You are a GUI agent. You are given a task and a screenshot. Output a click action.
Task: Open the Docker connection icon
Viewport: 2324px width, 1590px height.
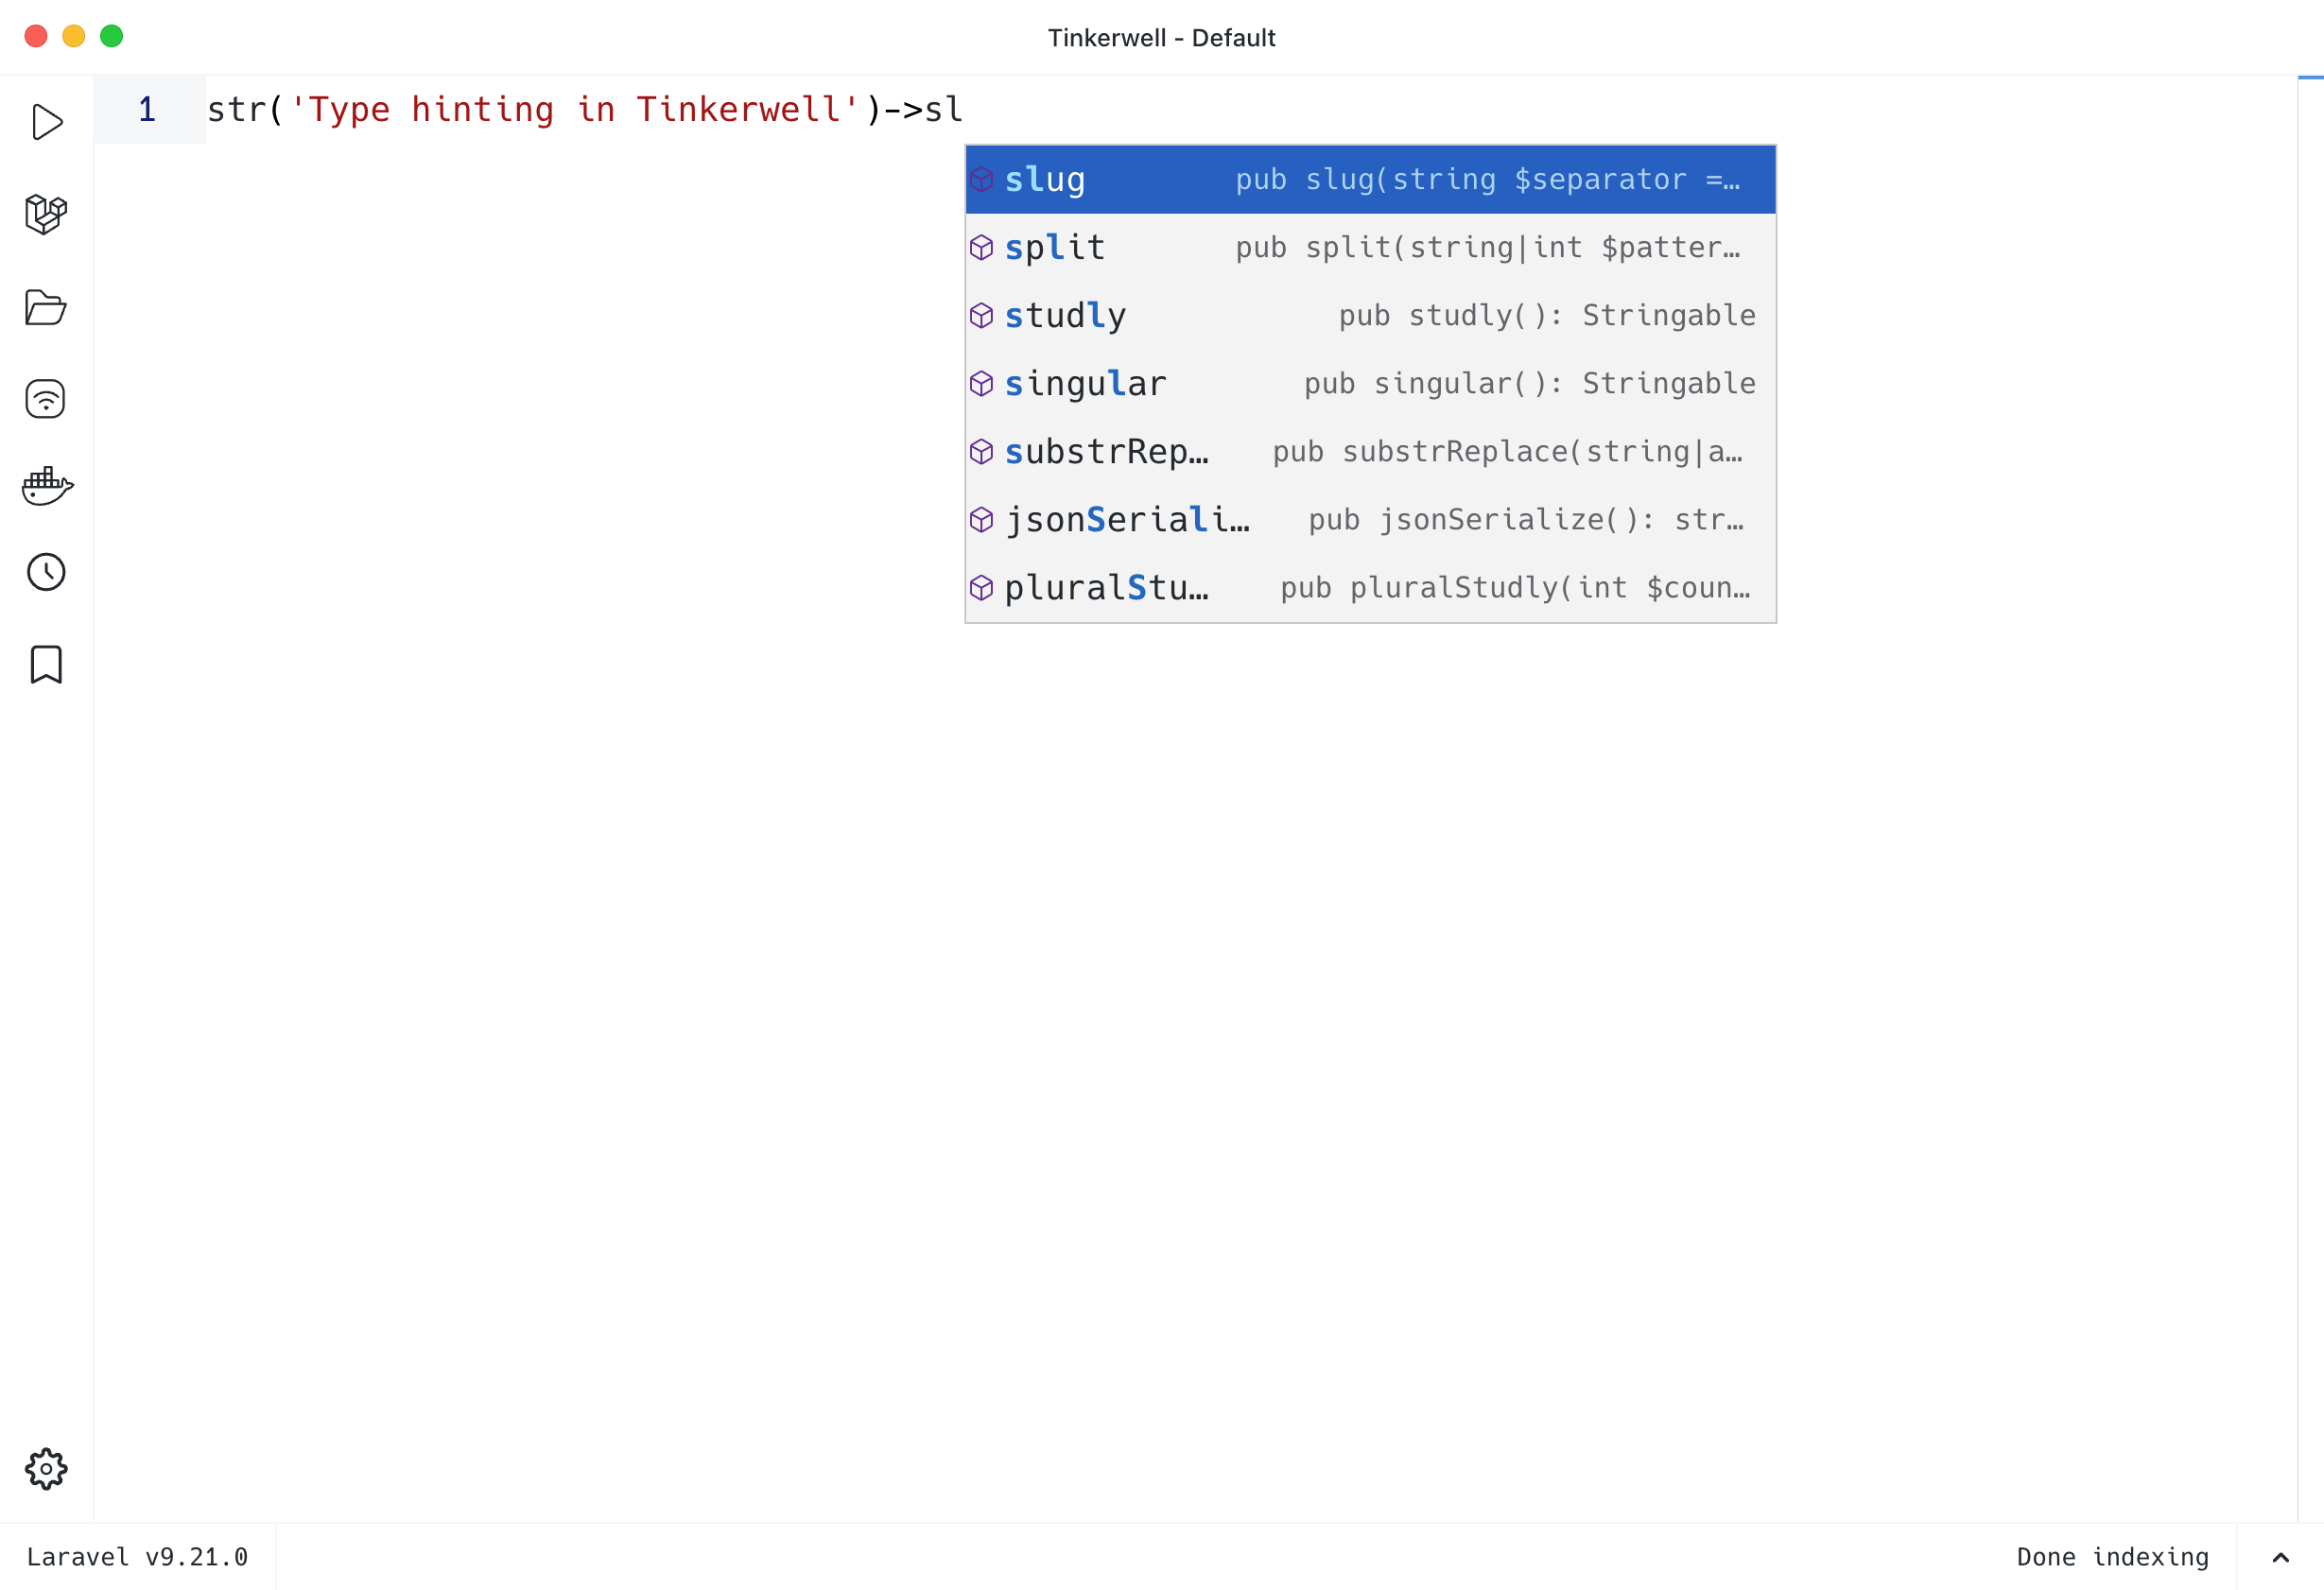[x=47, y=486]
